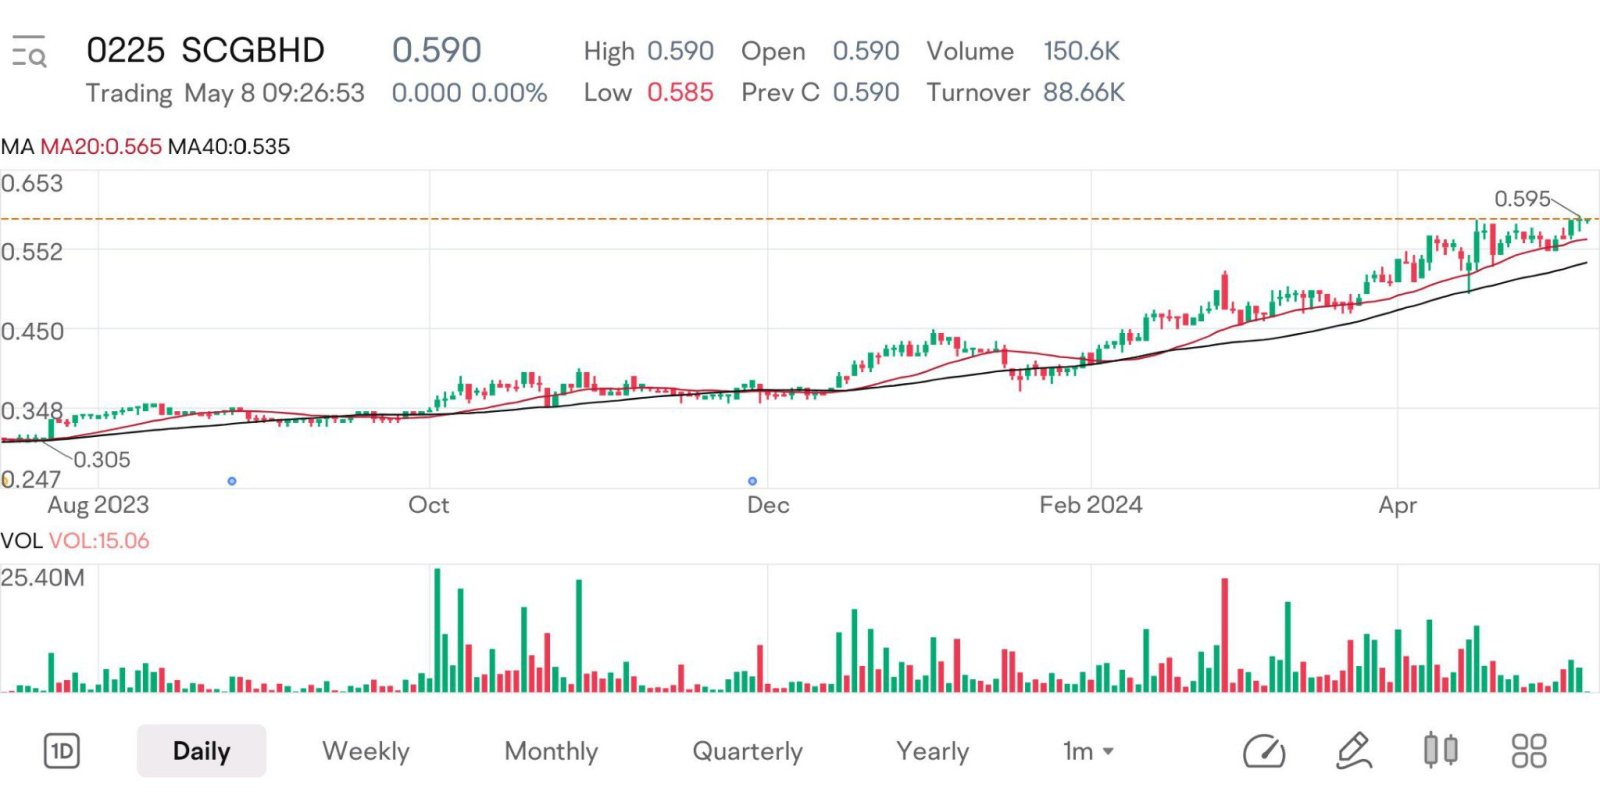Screen dimensions: 1600x795
Task: Click the current price 0.590
Action: pos(436,50)
